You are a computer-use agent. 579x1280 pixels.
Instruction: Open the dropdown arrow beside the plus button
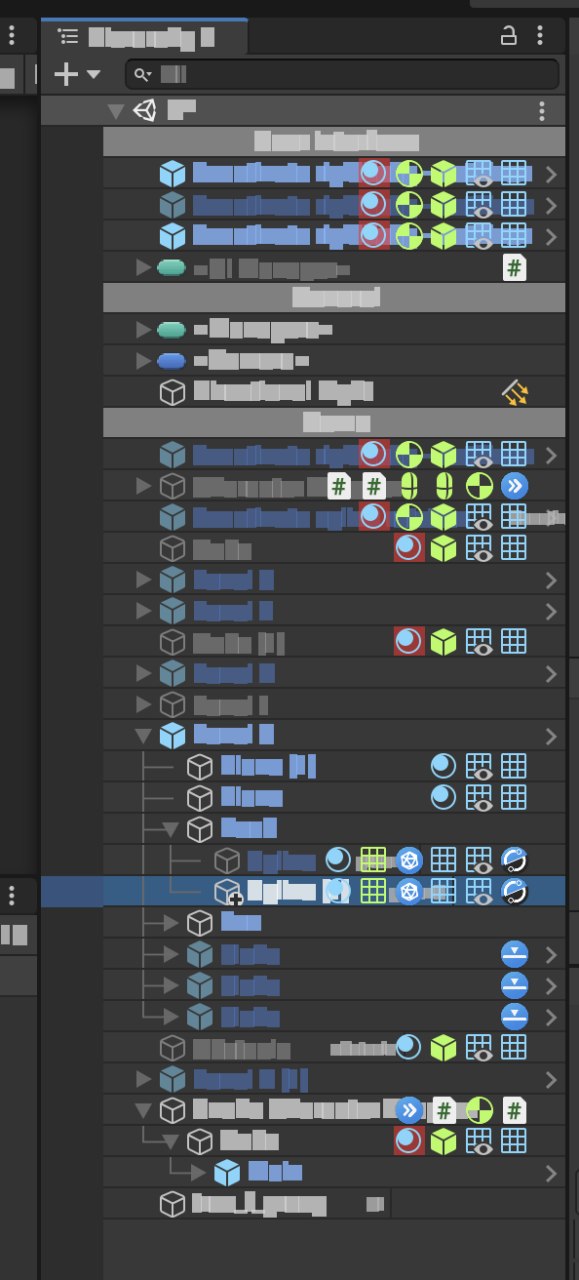point(94,74)
